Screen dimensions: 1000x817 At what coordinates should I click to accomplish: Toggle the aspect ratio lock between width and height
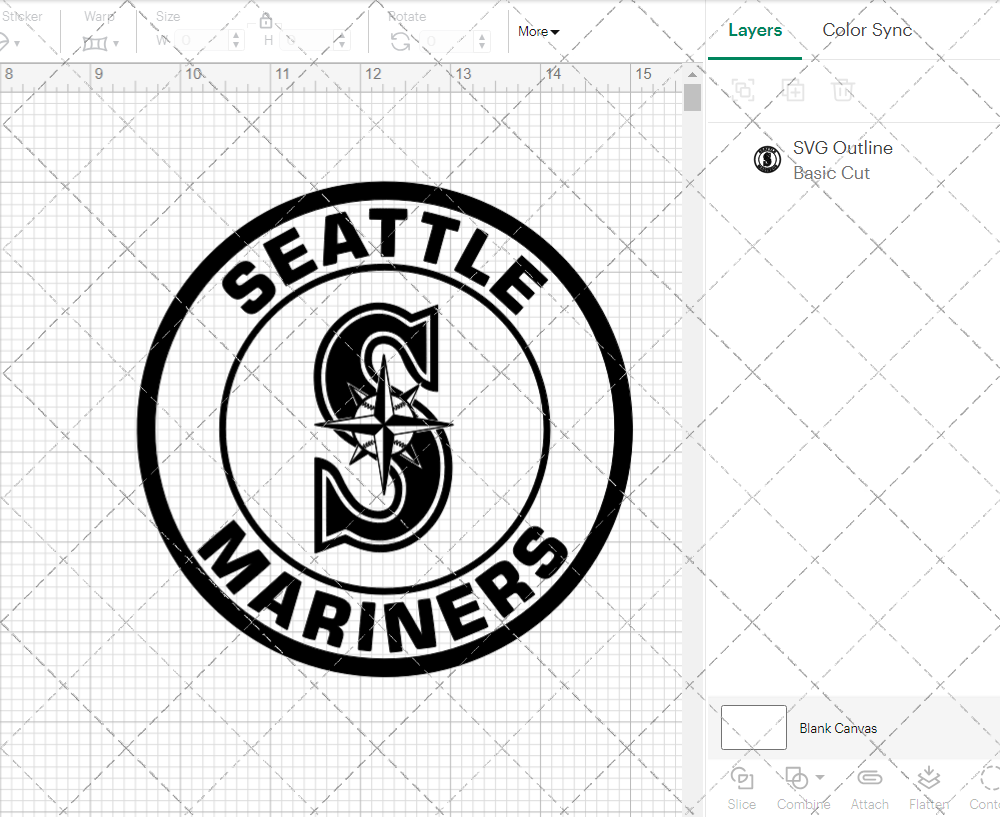pyautogui.click(x=266, y=20)
